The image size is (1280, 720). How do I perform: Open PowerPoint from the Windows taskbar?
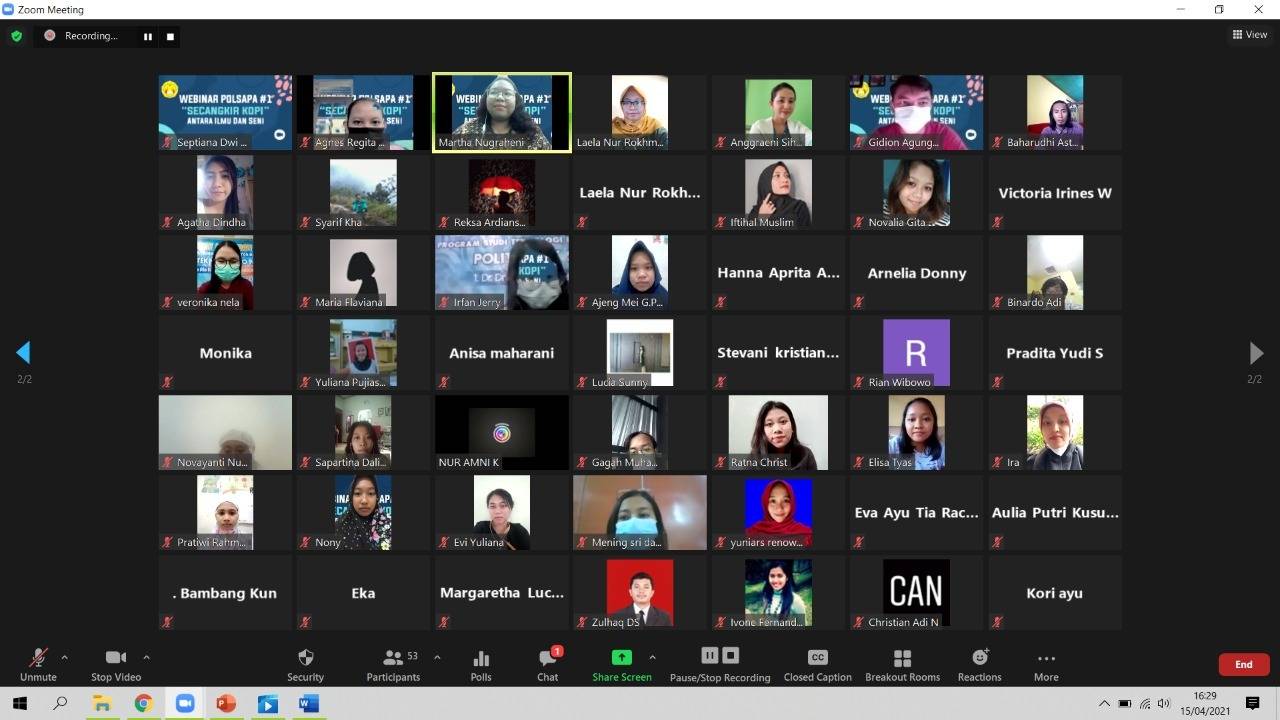coord(226,704)
